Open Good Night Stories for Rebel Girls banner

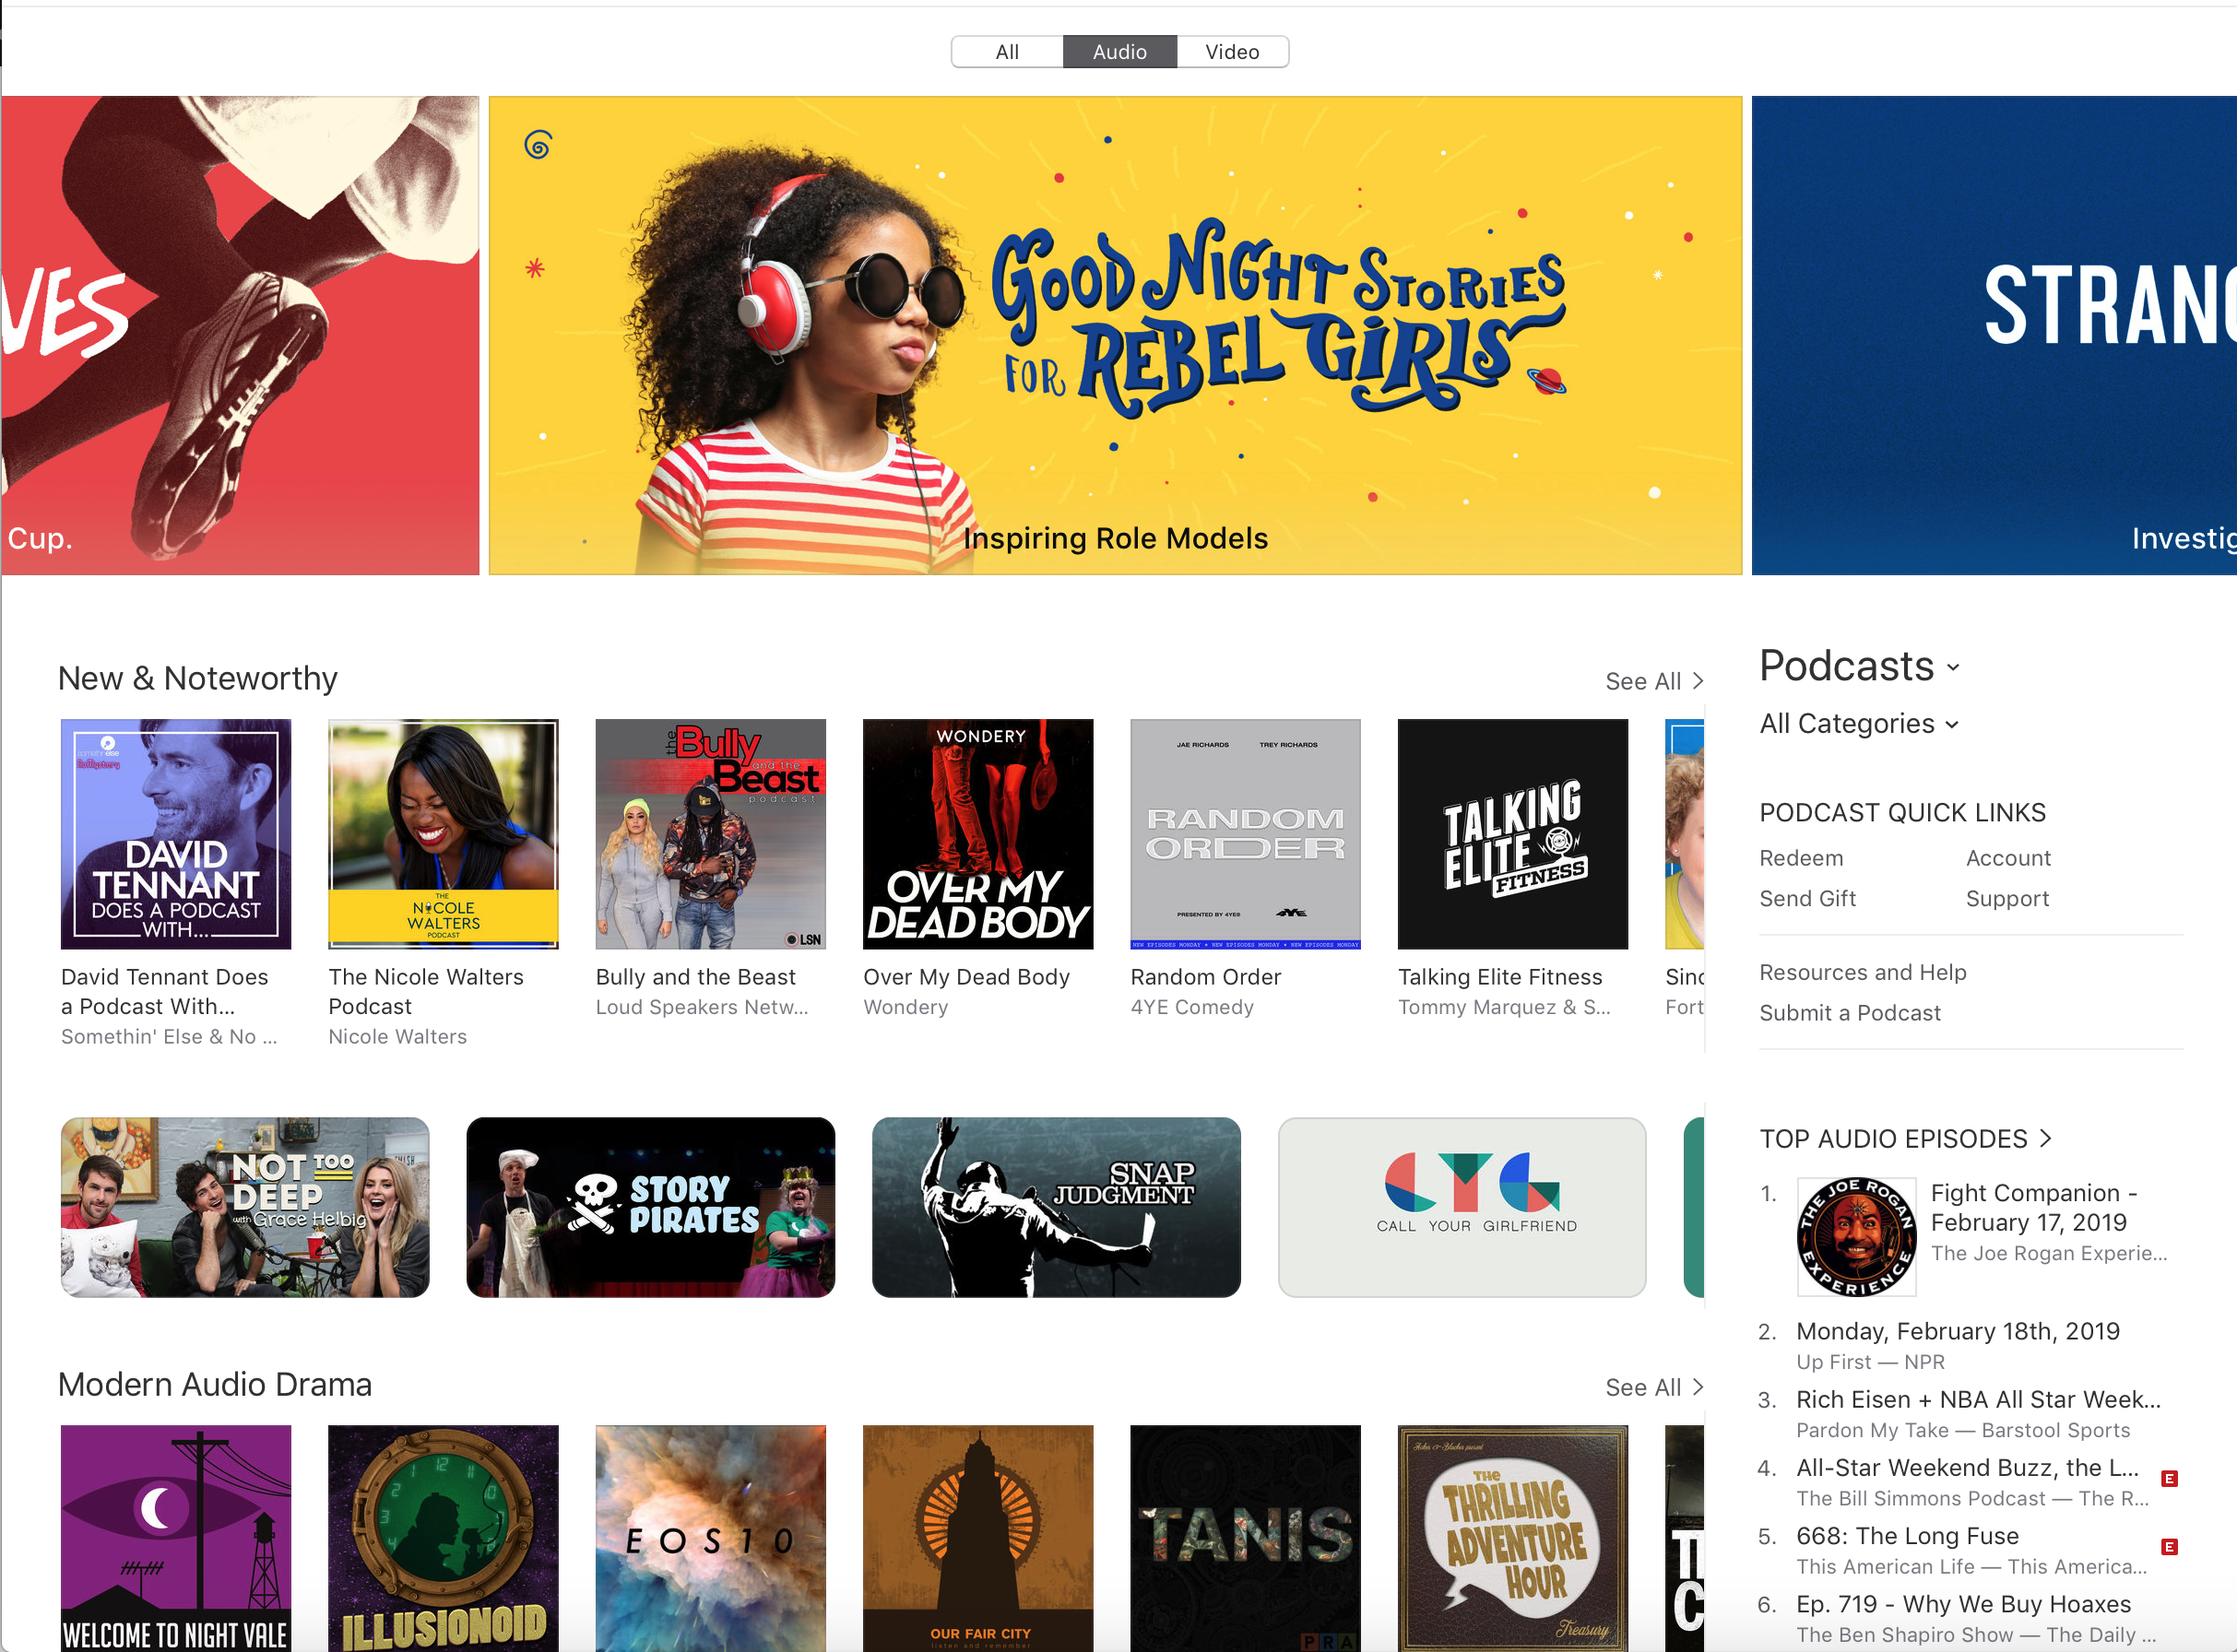click(1115, 335)
